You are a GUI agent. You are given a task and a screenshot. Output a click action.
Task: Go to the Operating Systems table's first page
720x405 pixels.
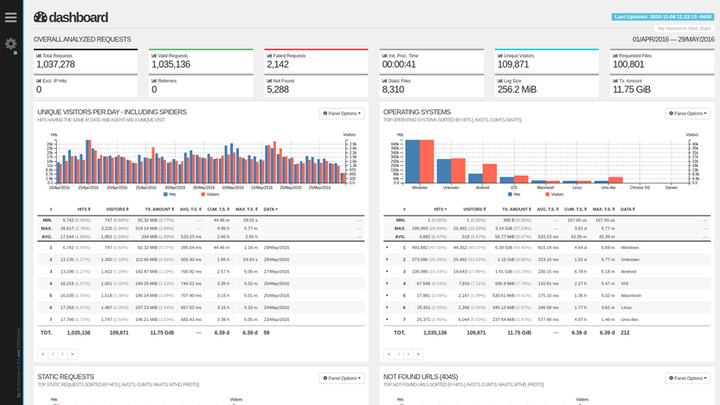tap(388, 354)
